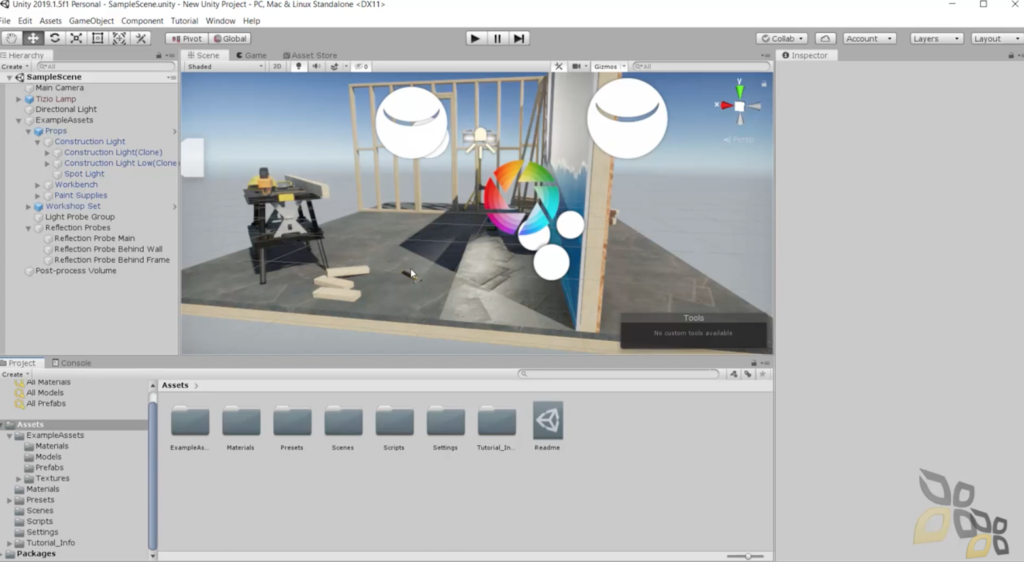Viewport: 1024px width, 562px height.
Task: Click the Play button
Action: tap(475, 39)
